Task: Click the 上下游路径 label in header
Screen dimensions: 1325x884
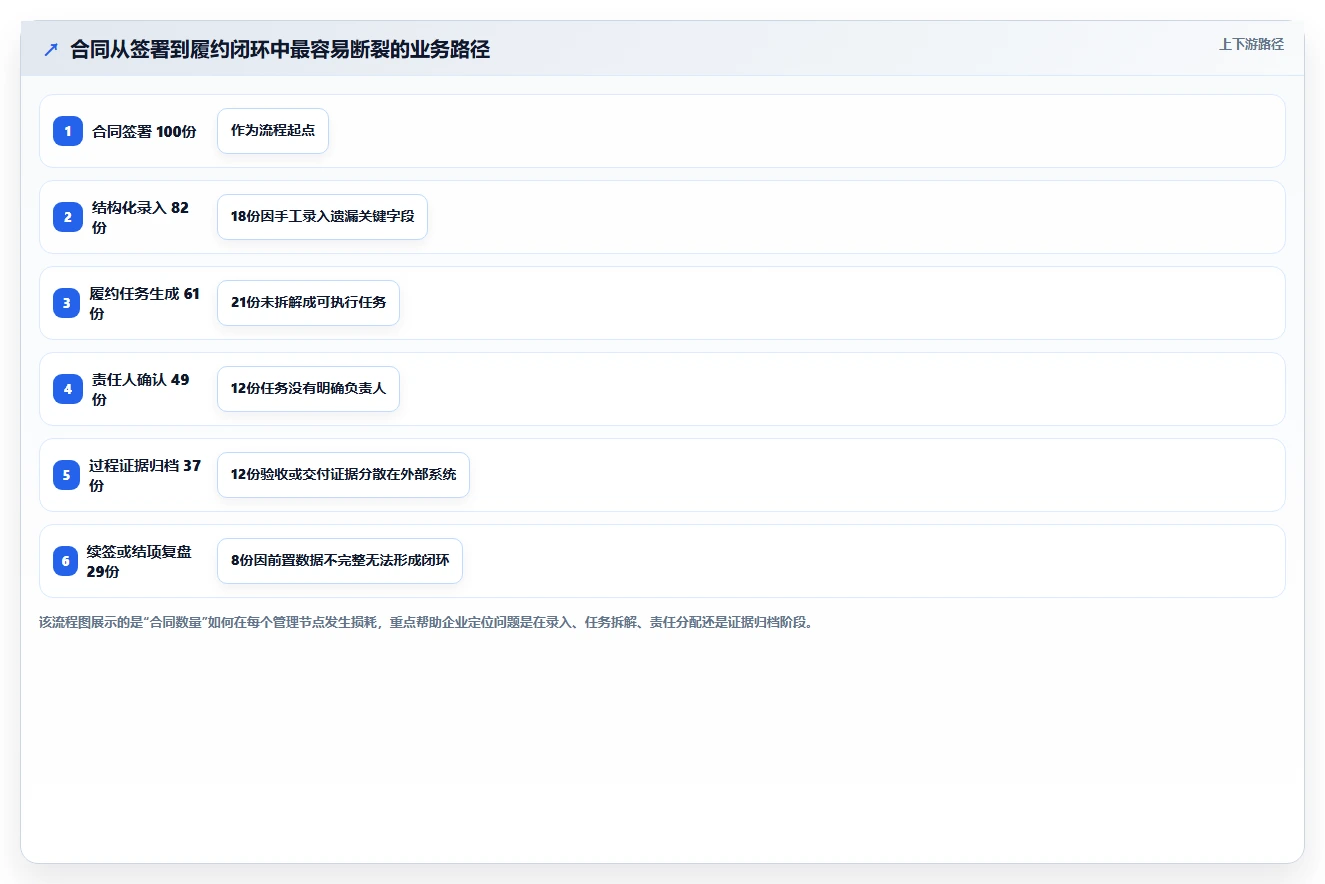Action: point(1251,44)
